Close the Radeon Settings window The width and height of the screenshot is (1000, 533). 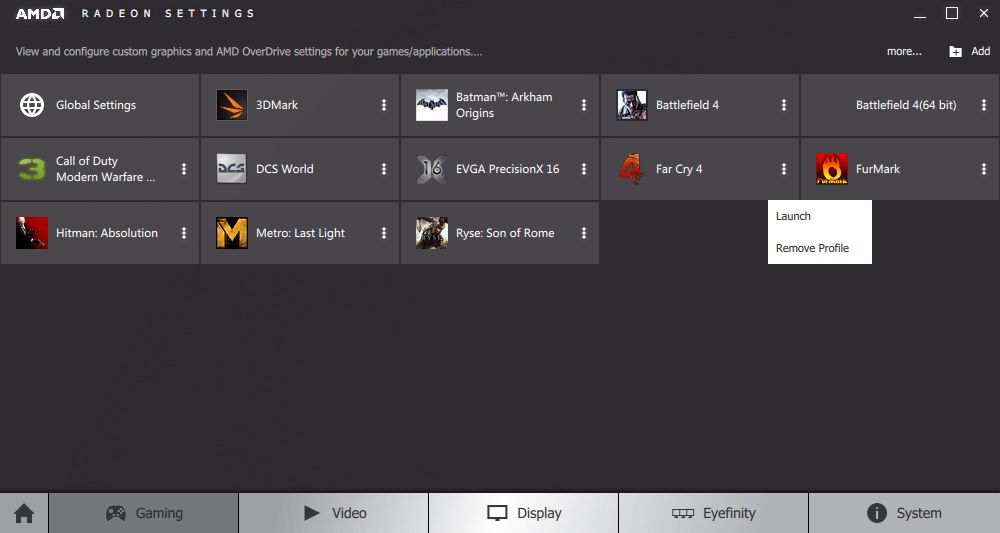(x=983, y=13)
